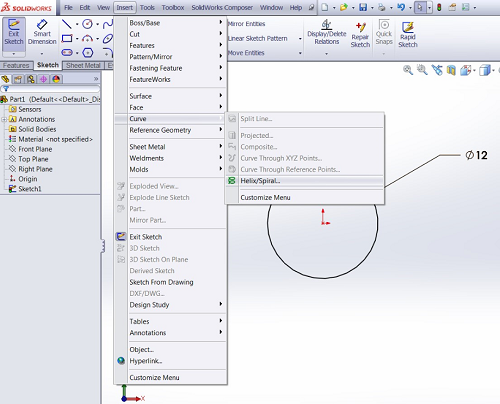Click the feature tree filter field

click(50, 89)
